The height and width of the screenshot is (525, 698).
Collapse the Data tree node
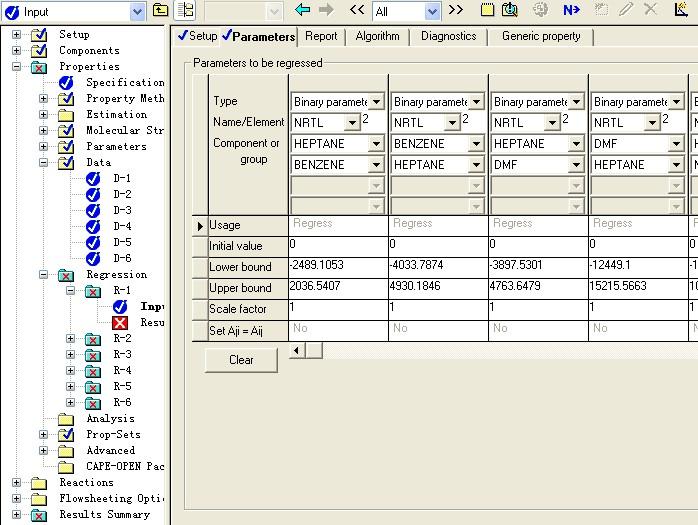tap(44, 162)
